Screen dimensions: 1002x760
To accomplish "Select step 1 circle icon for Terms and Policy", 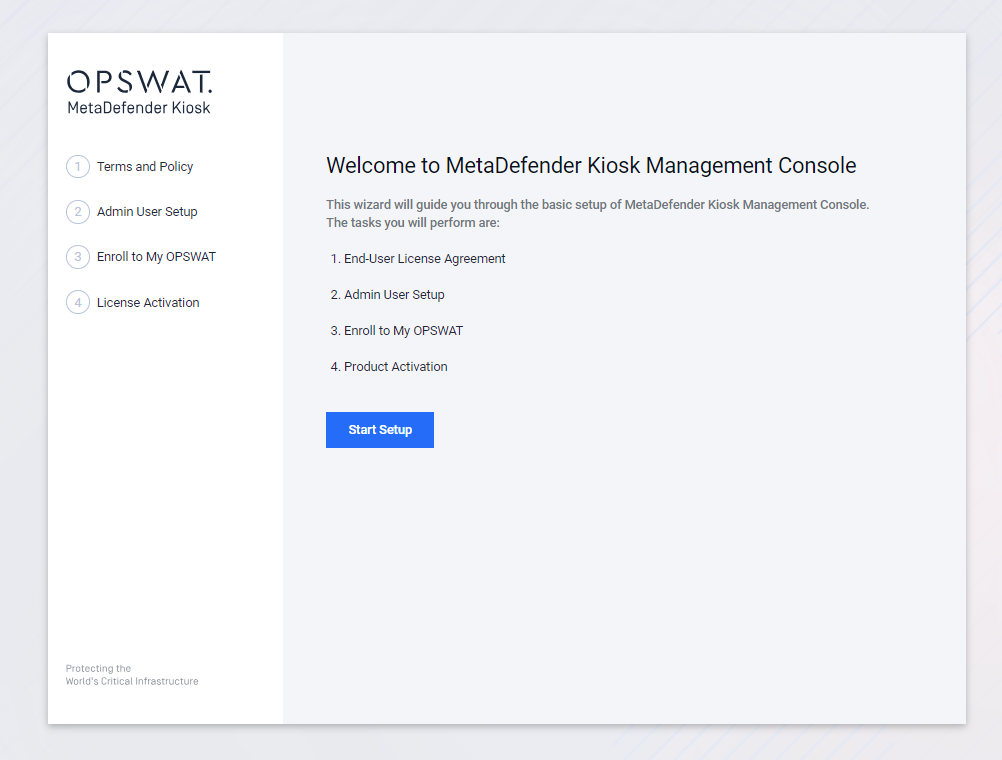I will [78, 167].
